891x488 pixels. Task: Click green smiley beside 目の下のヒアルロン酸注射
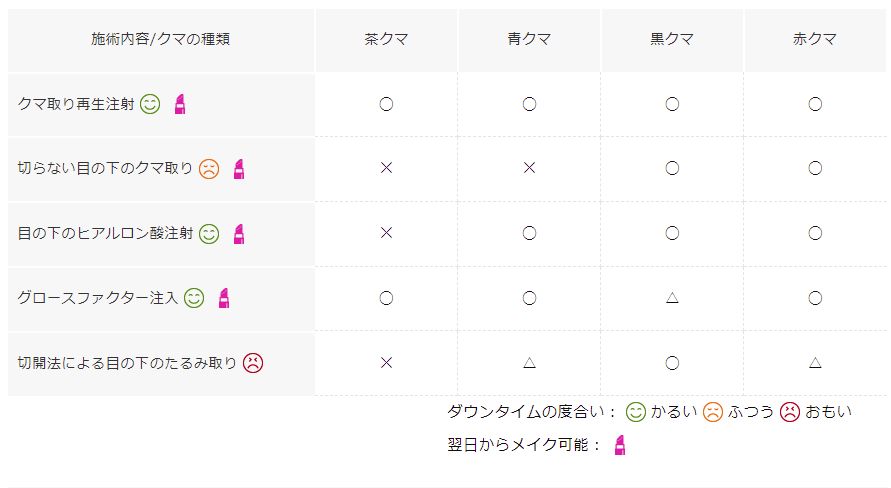[x=208, y=234]
